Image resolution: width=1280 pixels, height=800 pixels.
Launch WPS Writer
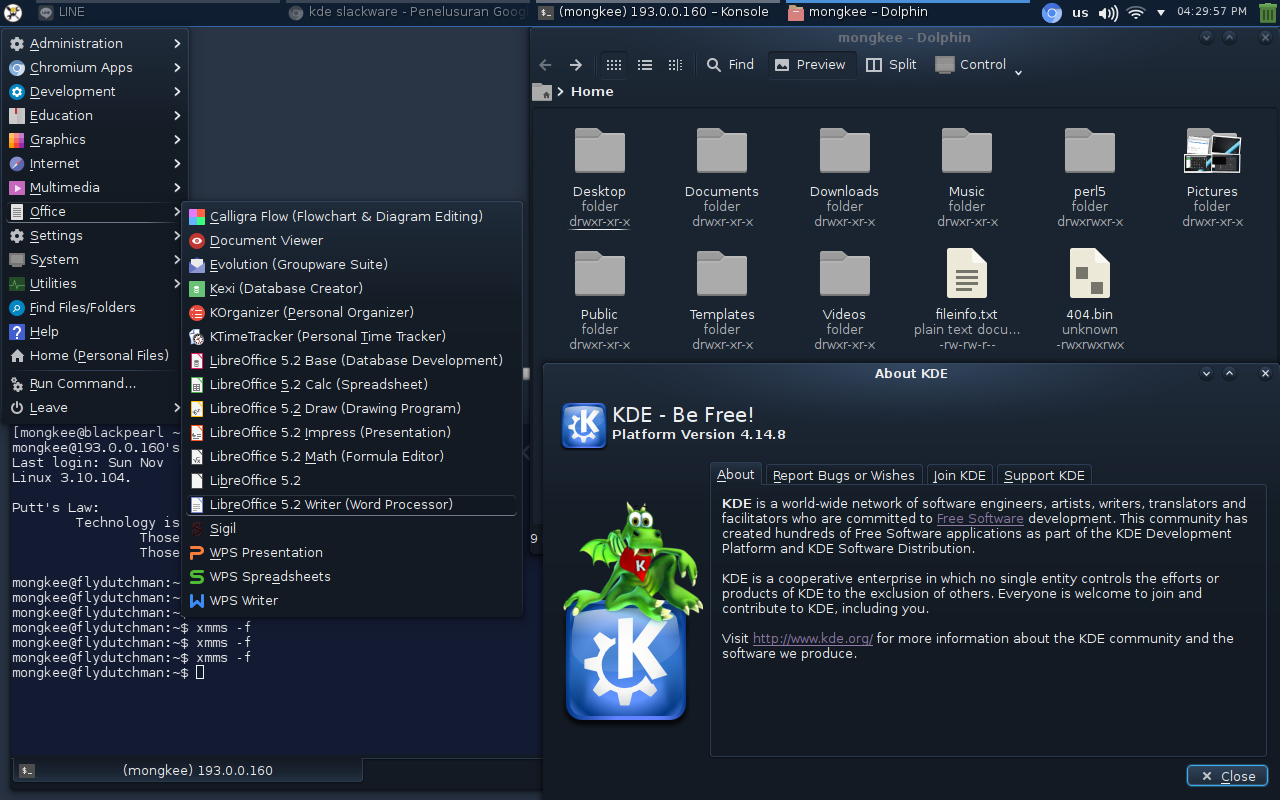[x=351, y=601]
